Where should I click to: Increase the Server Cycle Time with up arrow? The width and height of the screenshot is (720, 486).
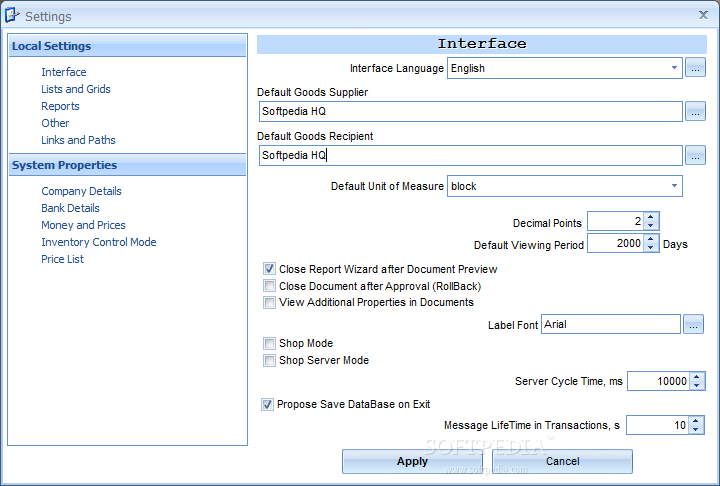point(697,377)
